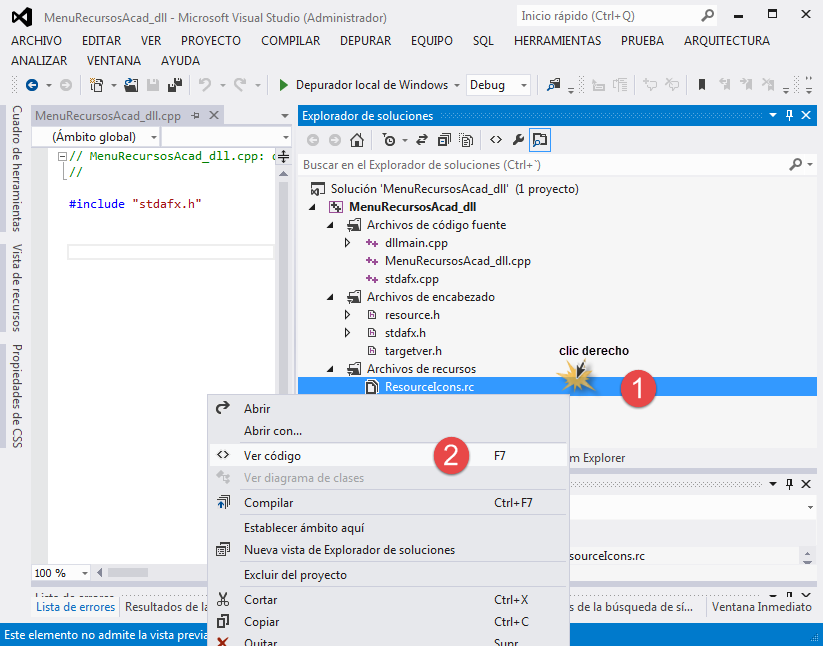Open the DEPURAR menu
The width and height of the screenshot is (823, 646).
tap(365, 41)
